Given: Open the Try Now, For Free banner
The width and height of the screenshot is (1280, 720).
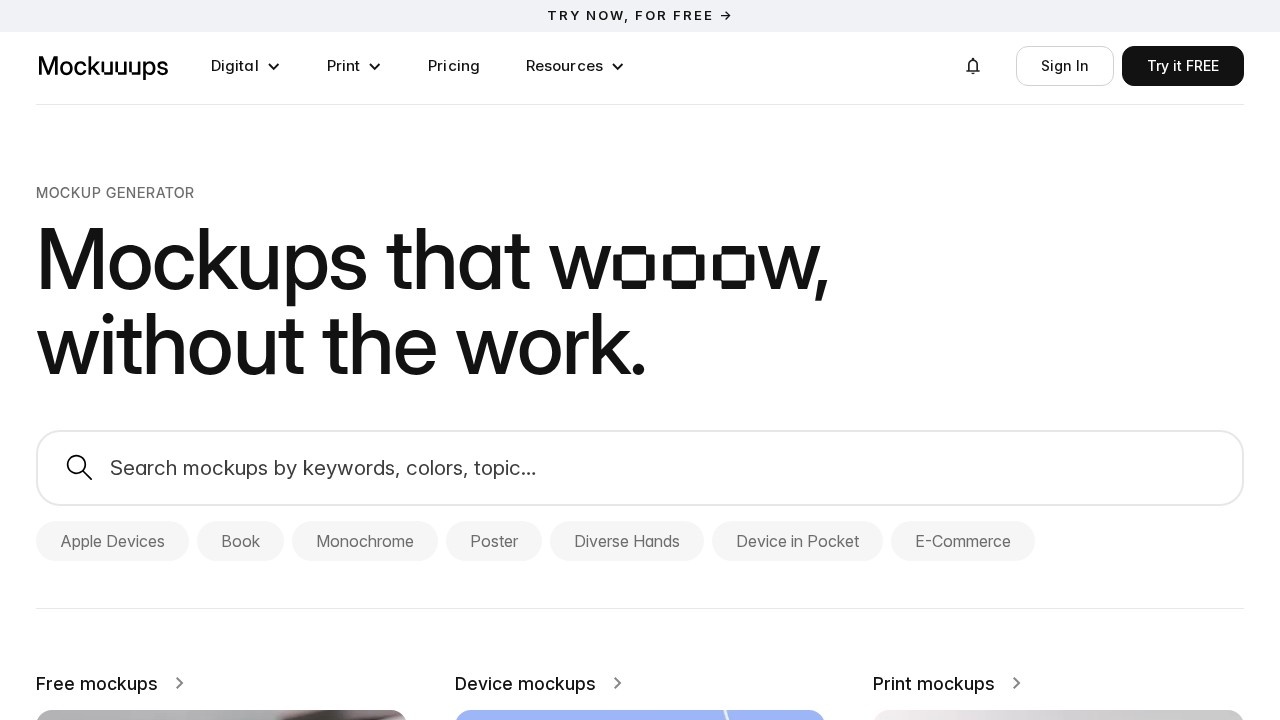Looking at the screenshot, I should tap(640, 16).
